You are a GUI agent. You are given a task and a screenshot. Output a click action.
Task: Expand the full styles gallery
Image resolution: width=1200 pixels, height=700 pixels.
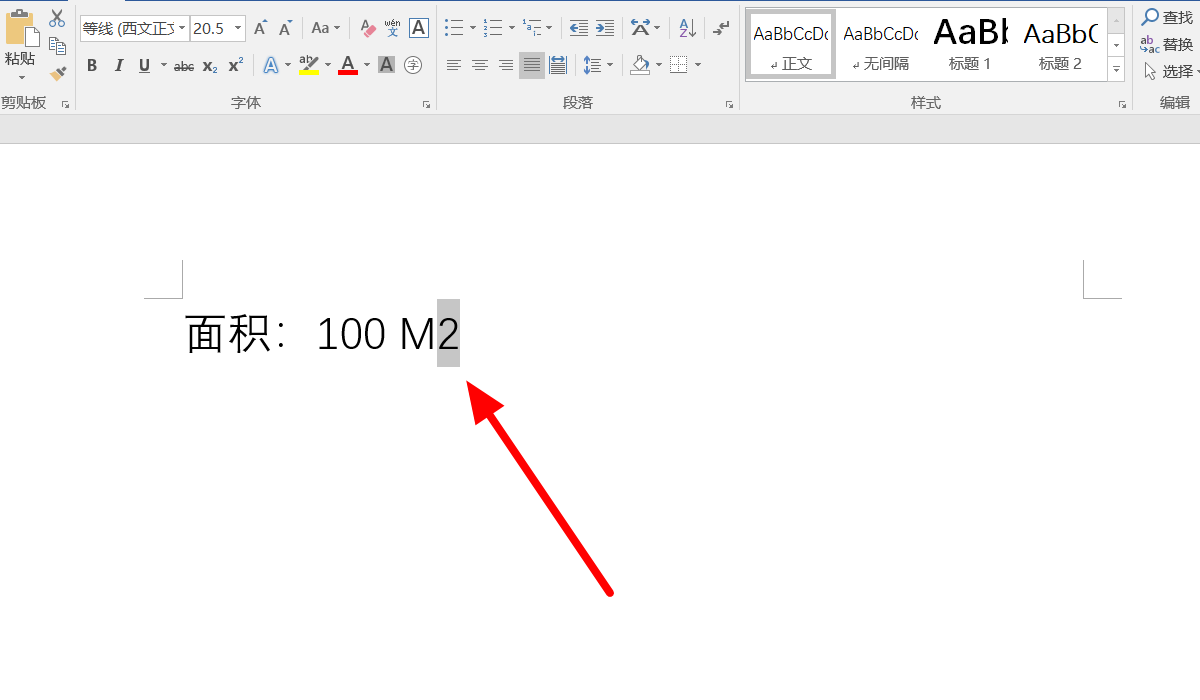coord(1116,71)
